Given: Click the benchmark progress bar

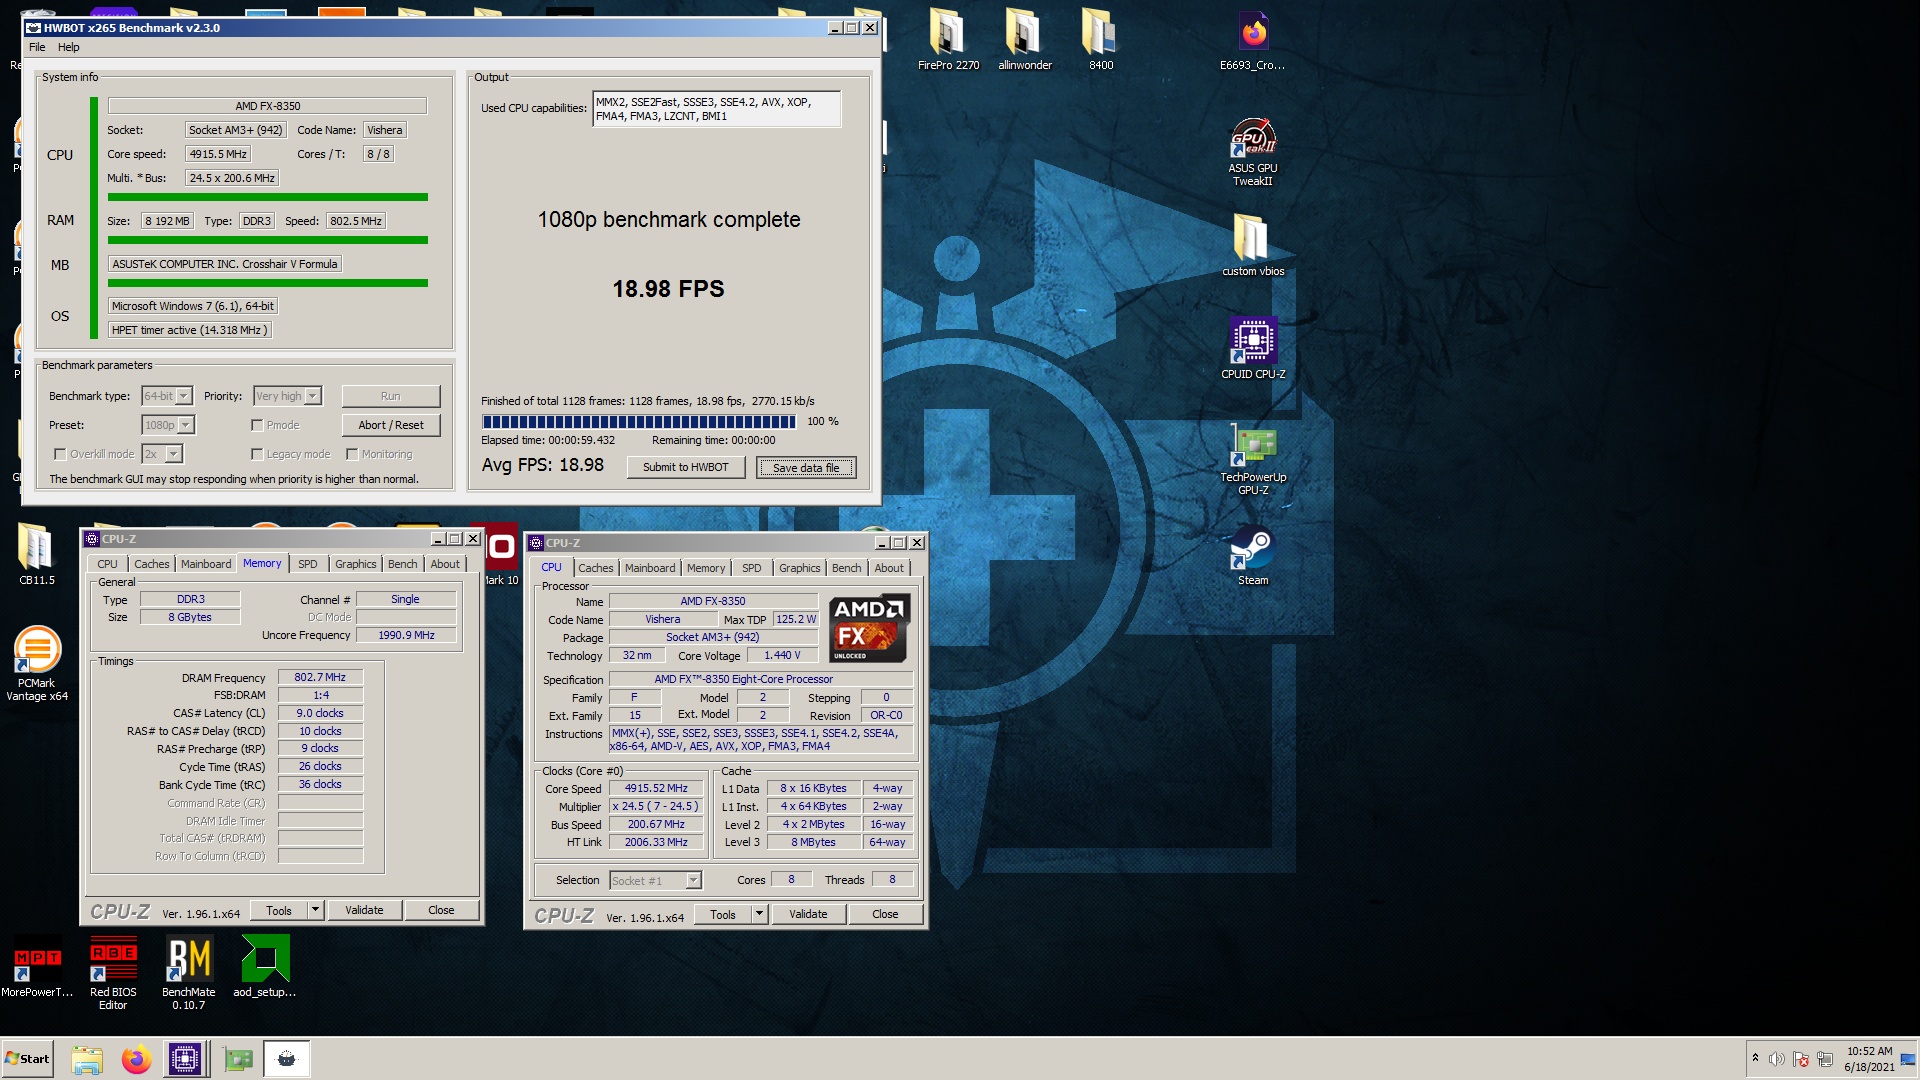Looking at the screenshot, I should (639, 422).
